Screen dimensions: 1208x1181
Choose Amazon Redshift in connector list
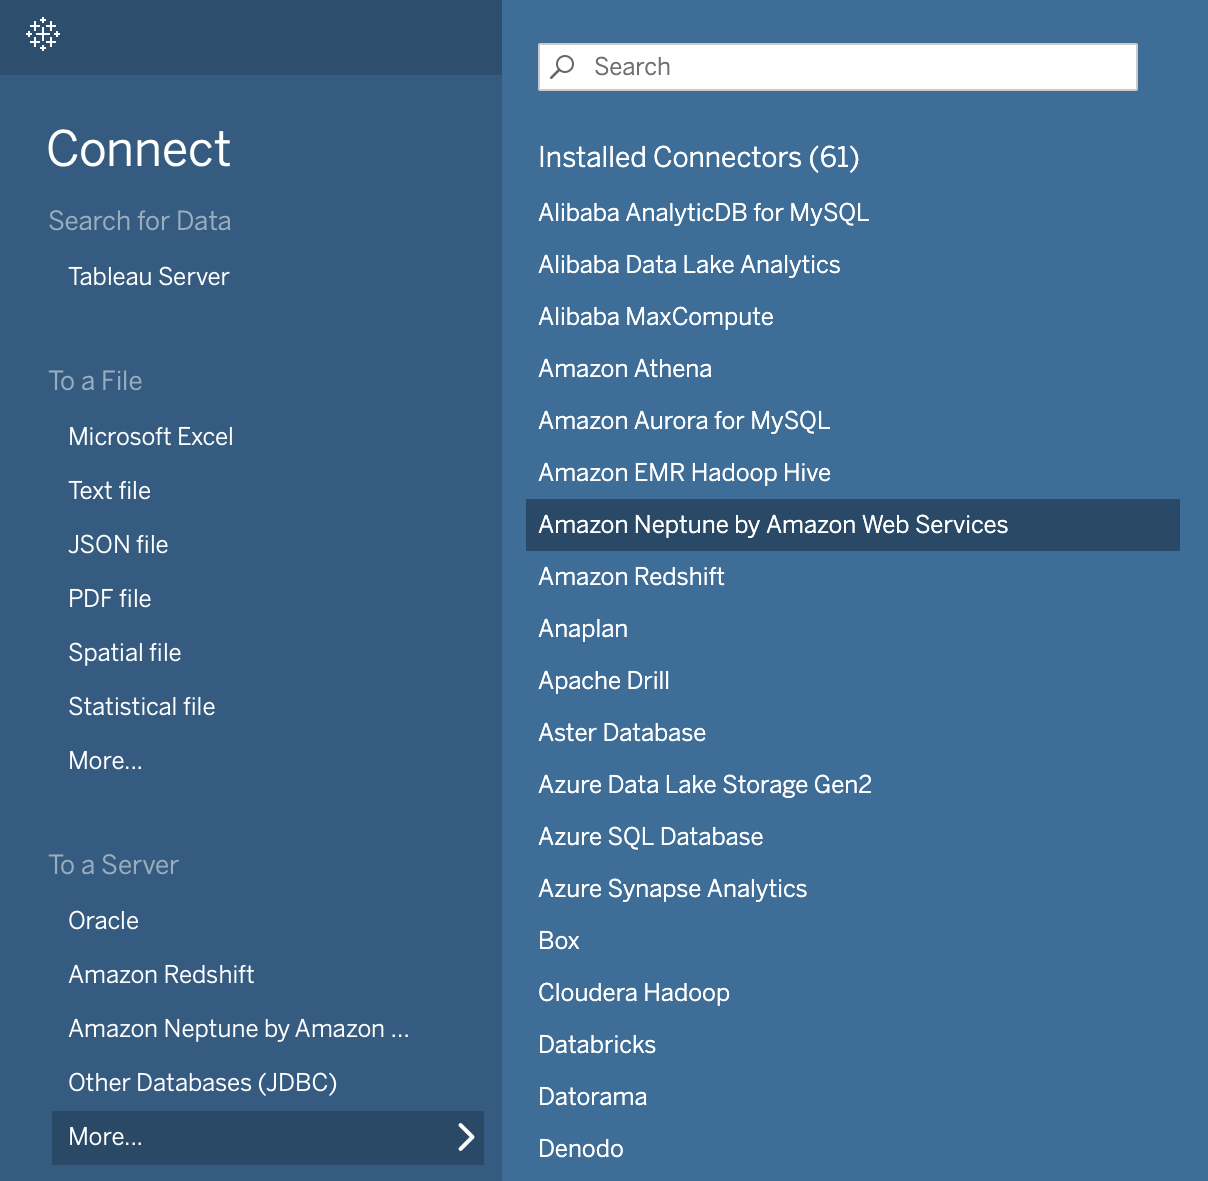pos(632,577)
